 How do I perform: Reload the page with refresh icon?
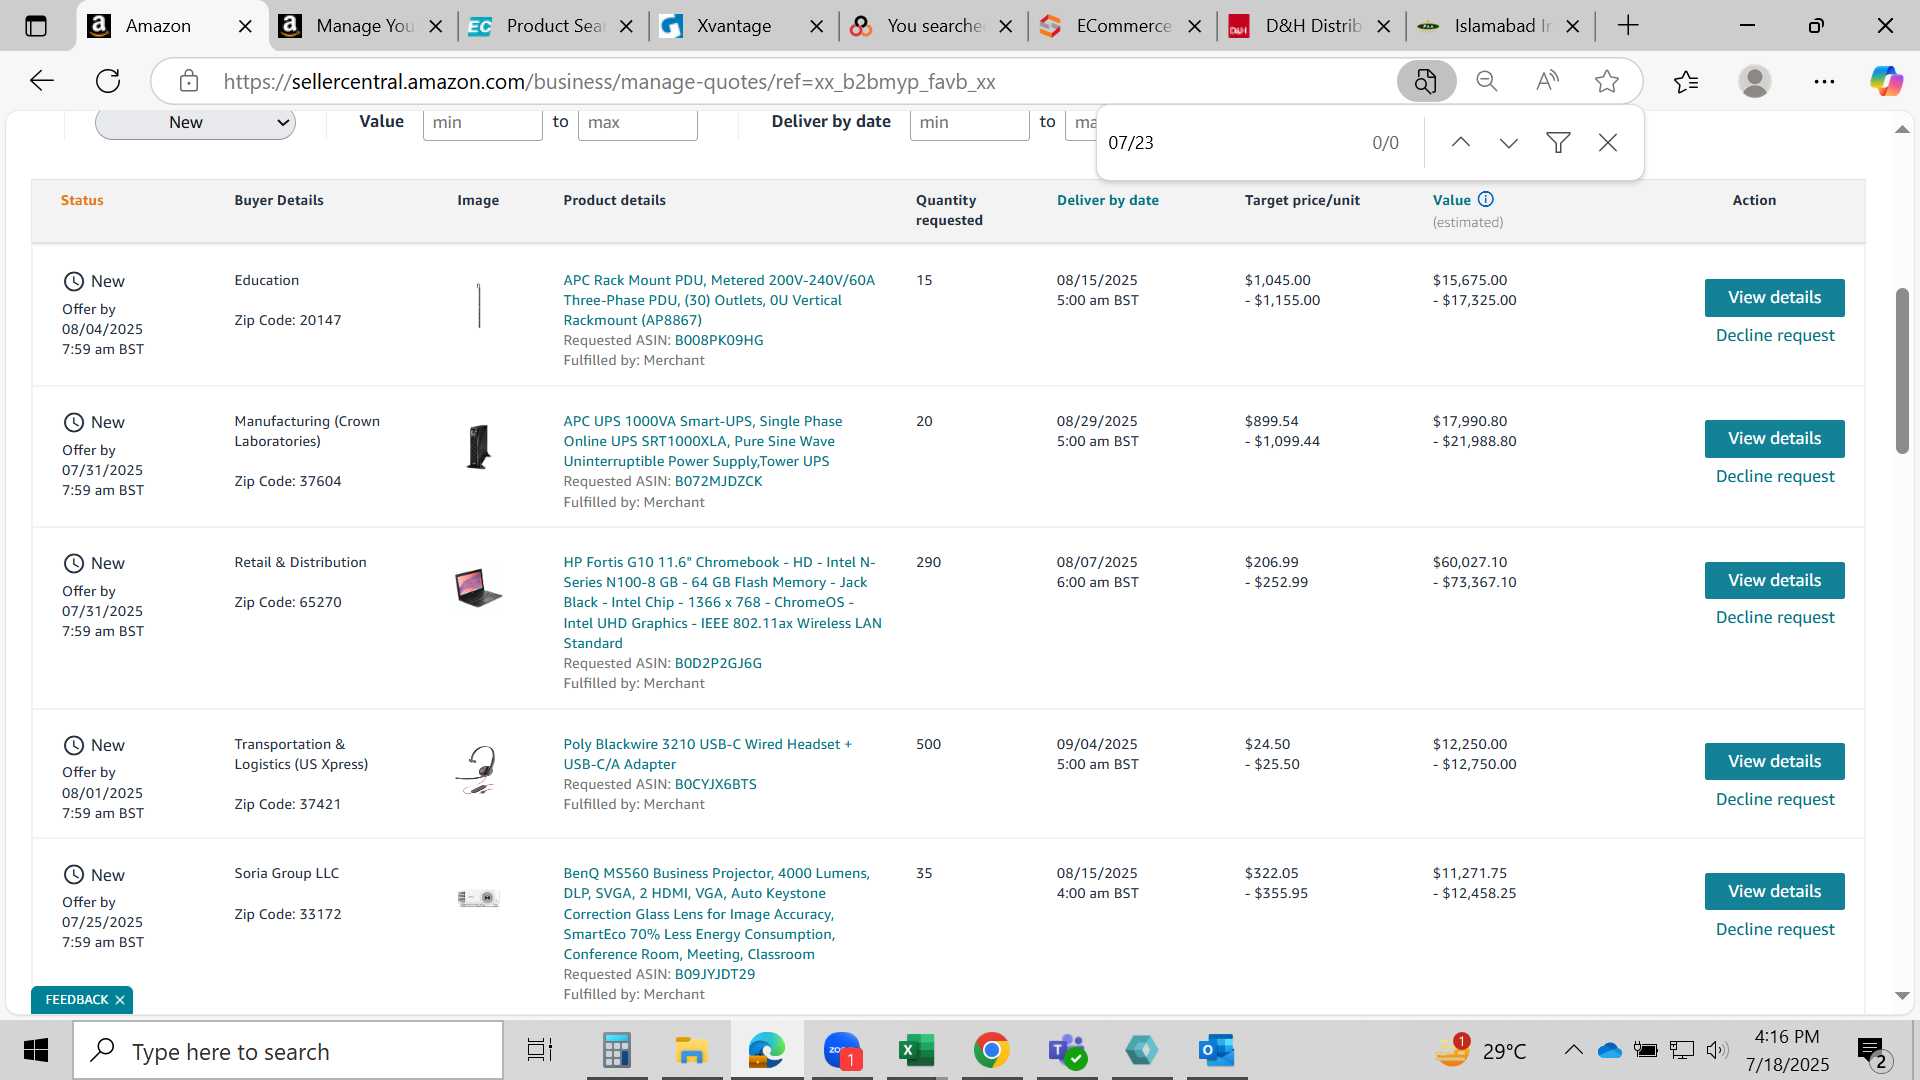108,81
